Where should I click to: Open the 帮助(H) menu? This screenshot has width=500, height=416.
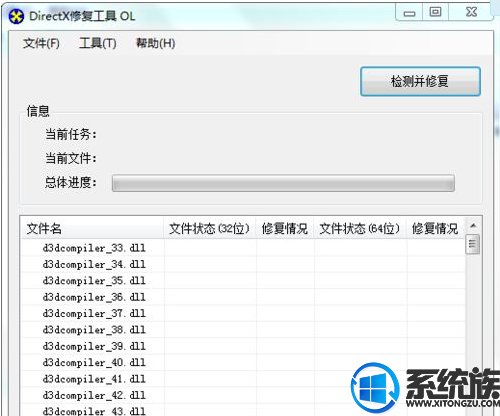coord(155,43)
